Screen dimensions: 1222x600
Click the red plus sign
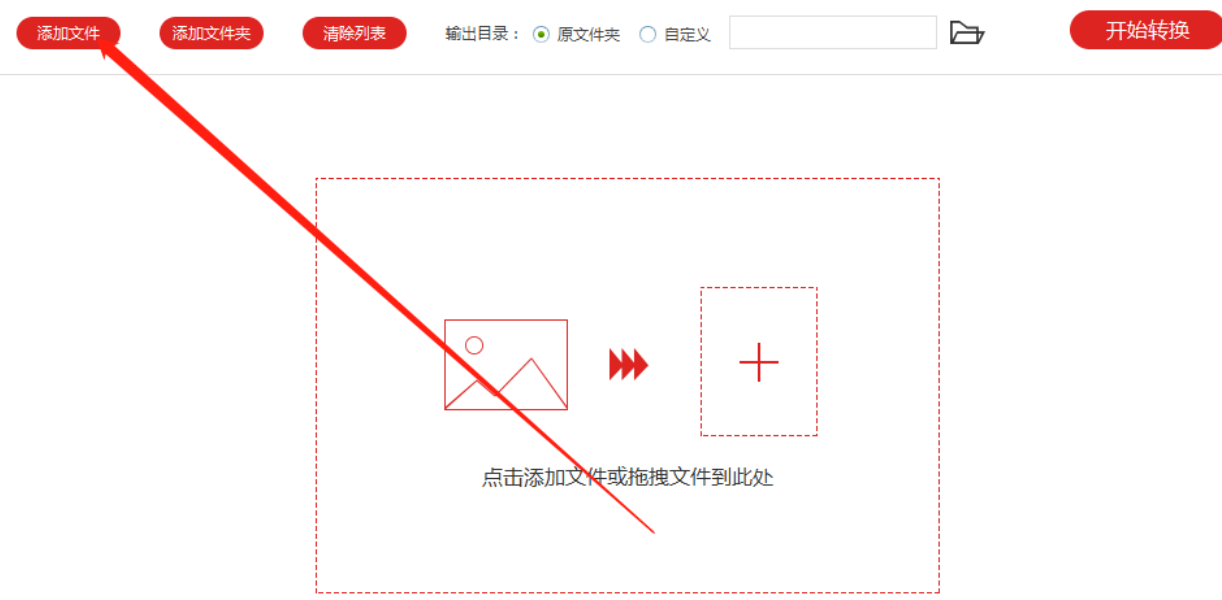759,362
